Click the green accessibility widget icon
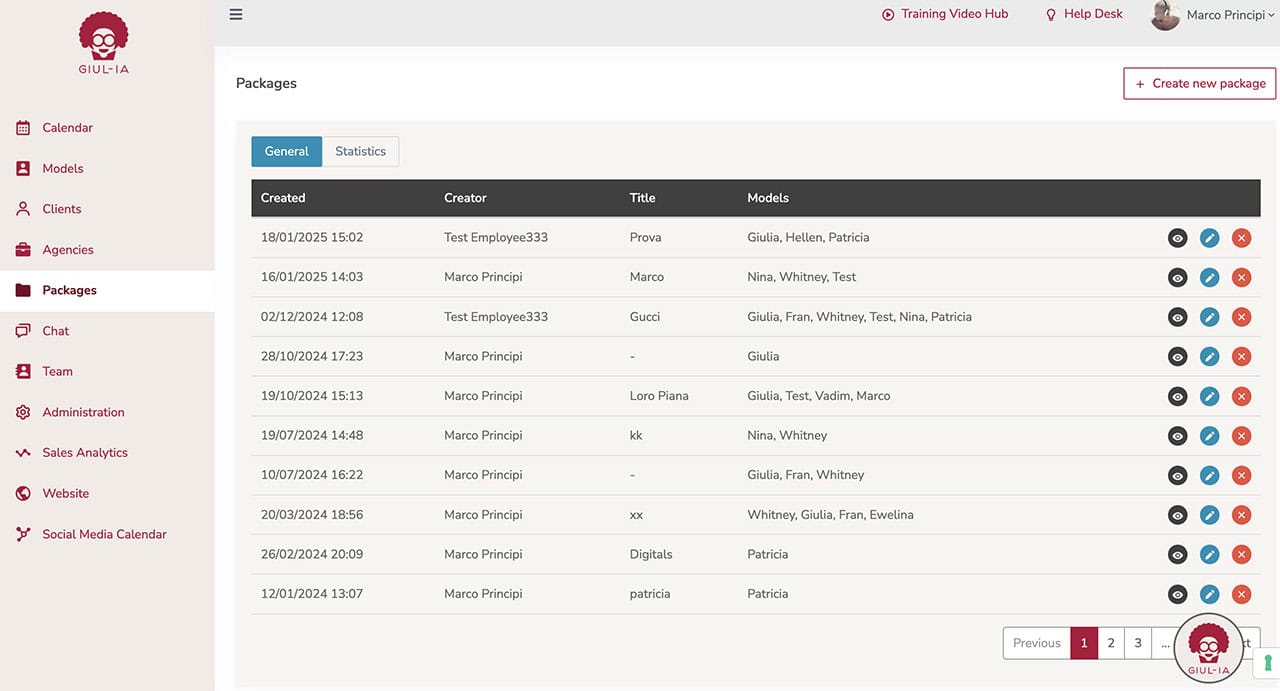 [x=1268, y=662]
